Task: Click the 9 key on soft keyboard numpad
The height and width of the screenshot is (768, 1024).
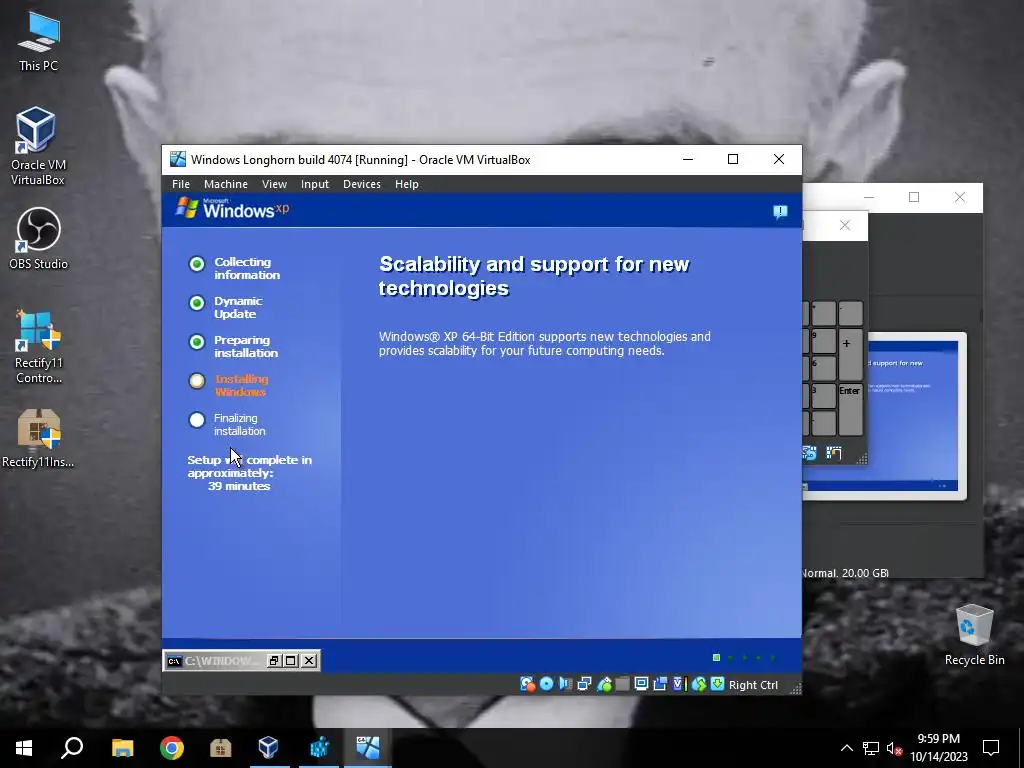Action: click(x=823, y=342)
